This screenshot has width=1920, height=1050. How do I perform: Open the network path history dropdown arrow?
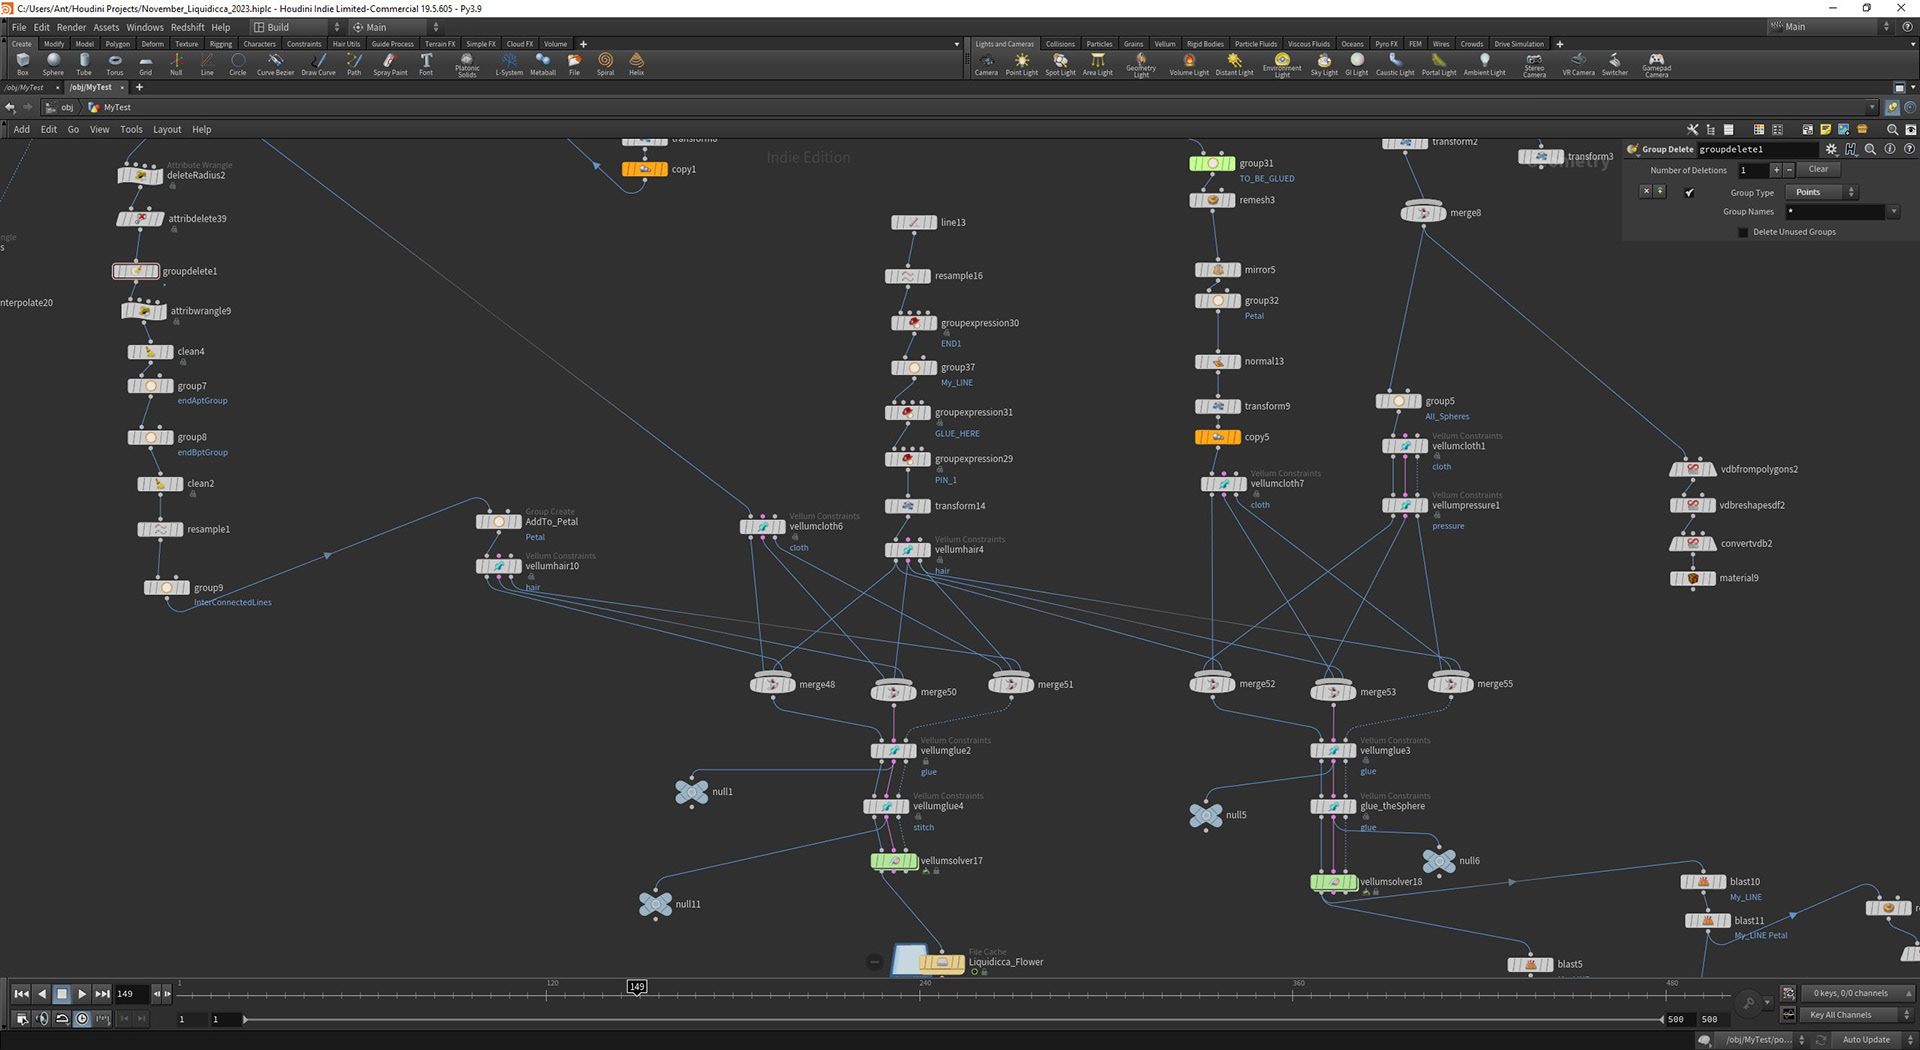[x=1872, y=107]
